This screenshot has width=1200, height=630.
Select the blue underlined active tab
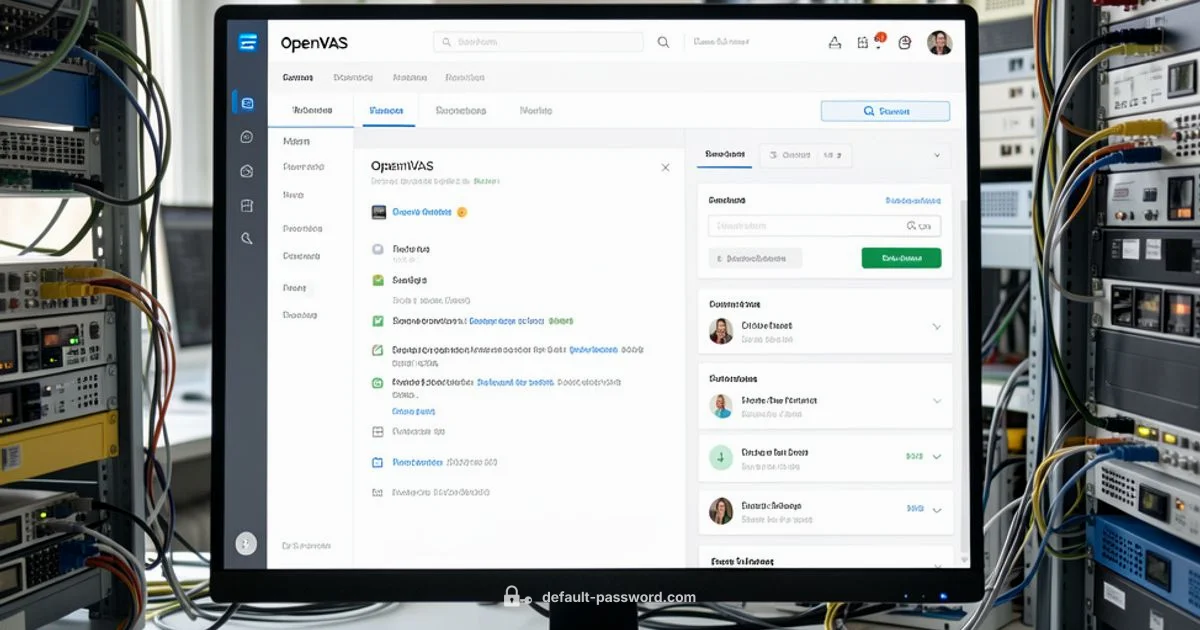[387, 111]
